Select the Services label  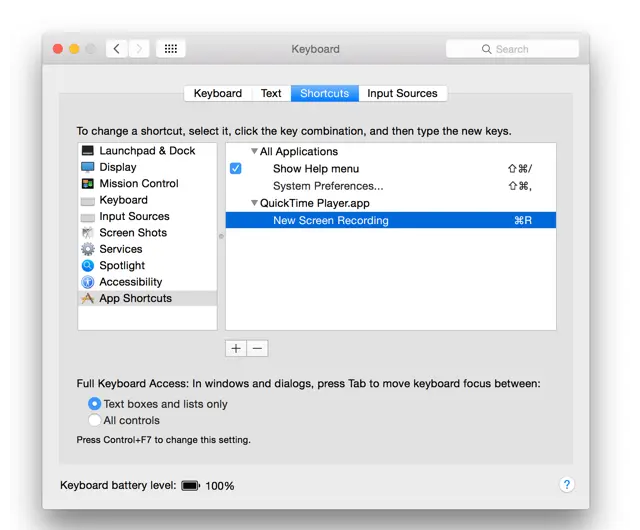tap(121, 249)
